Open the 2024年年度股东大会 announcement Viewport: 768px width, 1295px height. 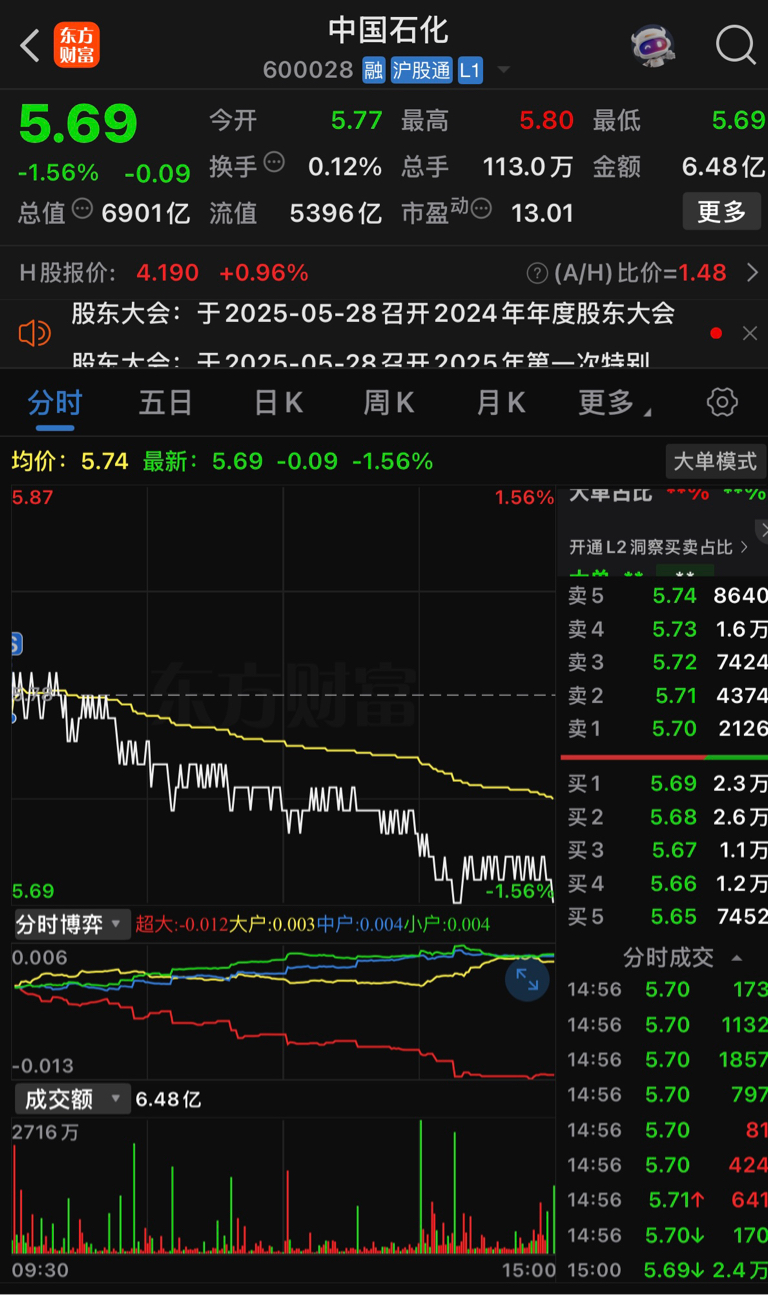tap(373, 313)
